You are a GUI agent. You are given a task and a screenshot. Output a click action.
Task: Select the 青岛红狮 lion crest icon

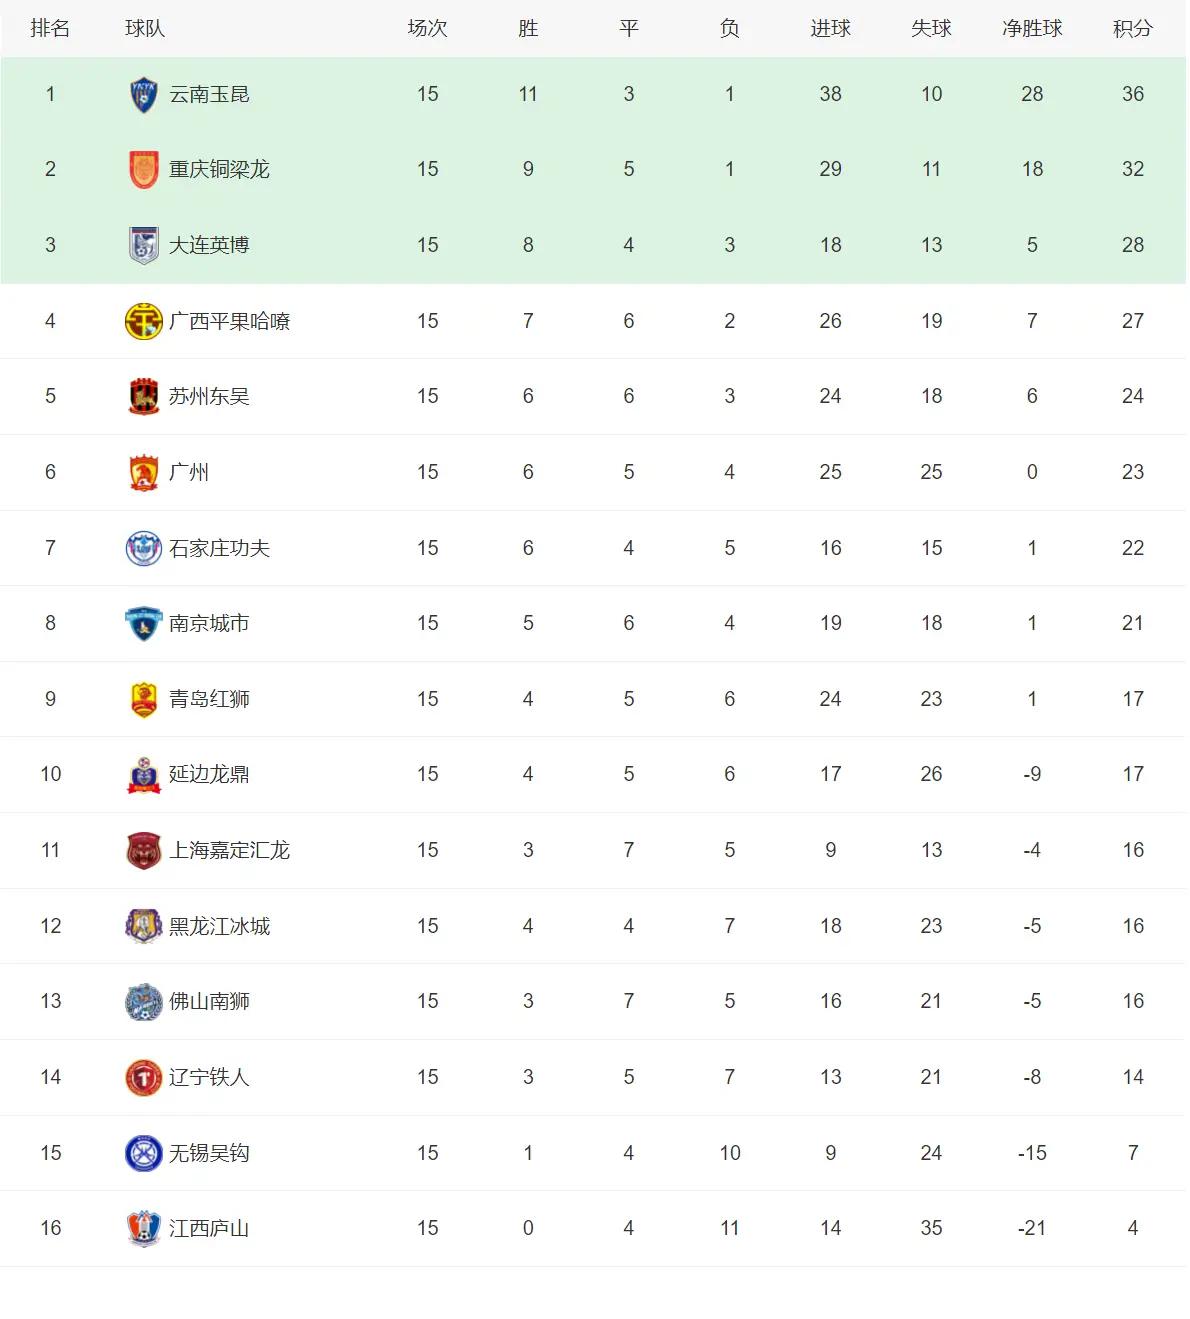click(144, 699)
